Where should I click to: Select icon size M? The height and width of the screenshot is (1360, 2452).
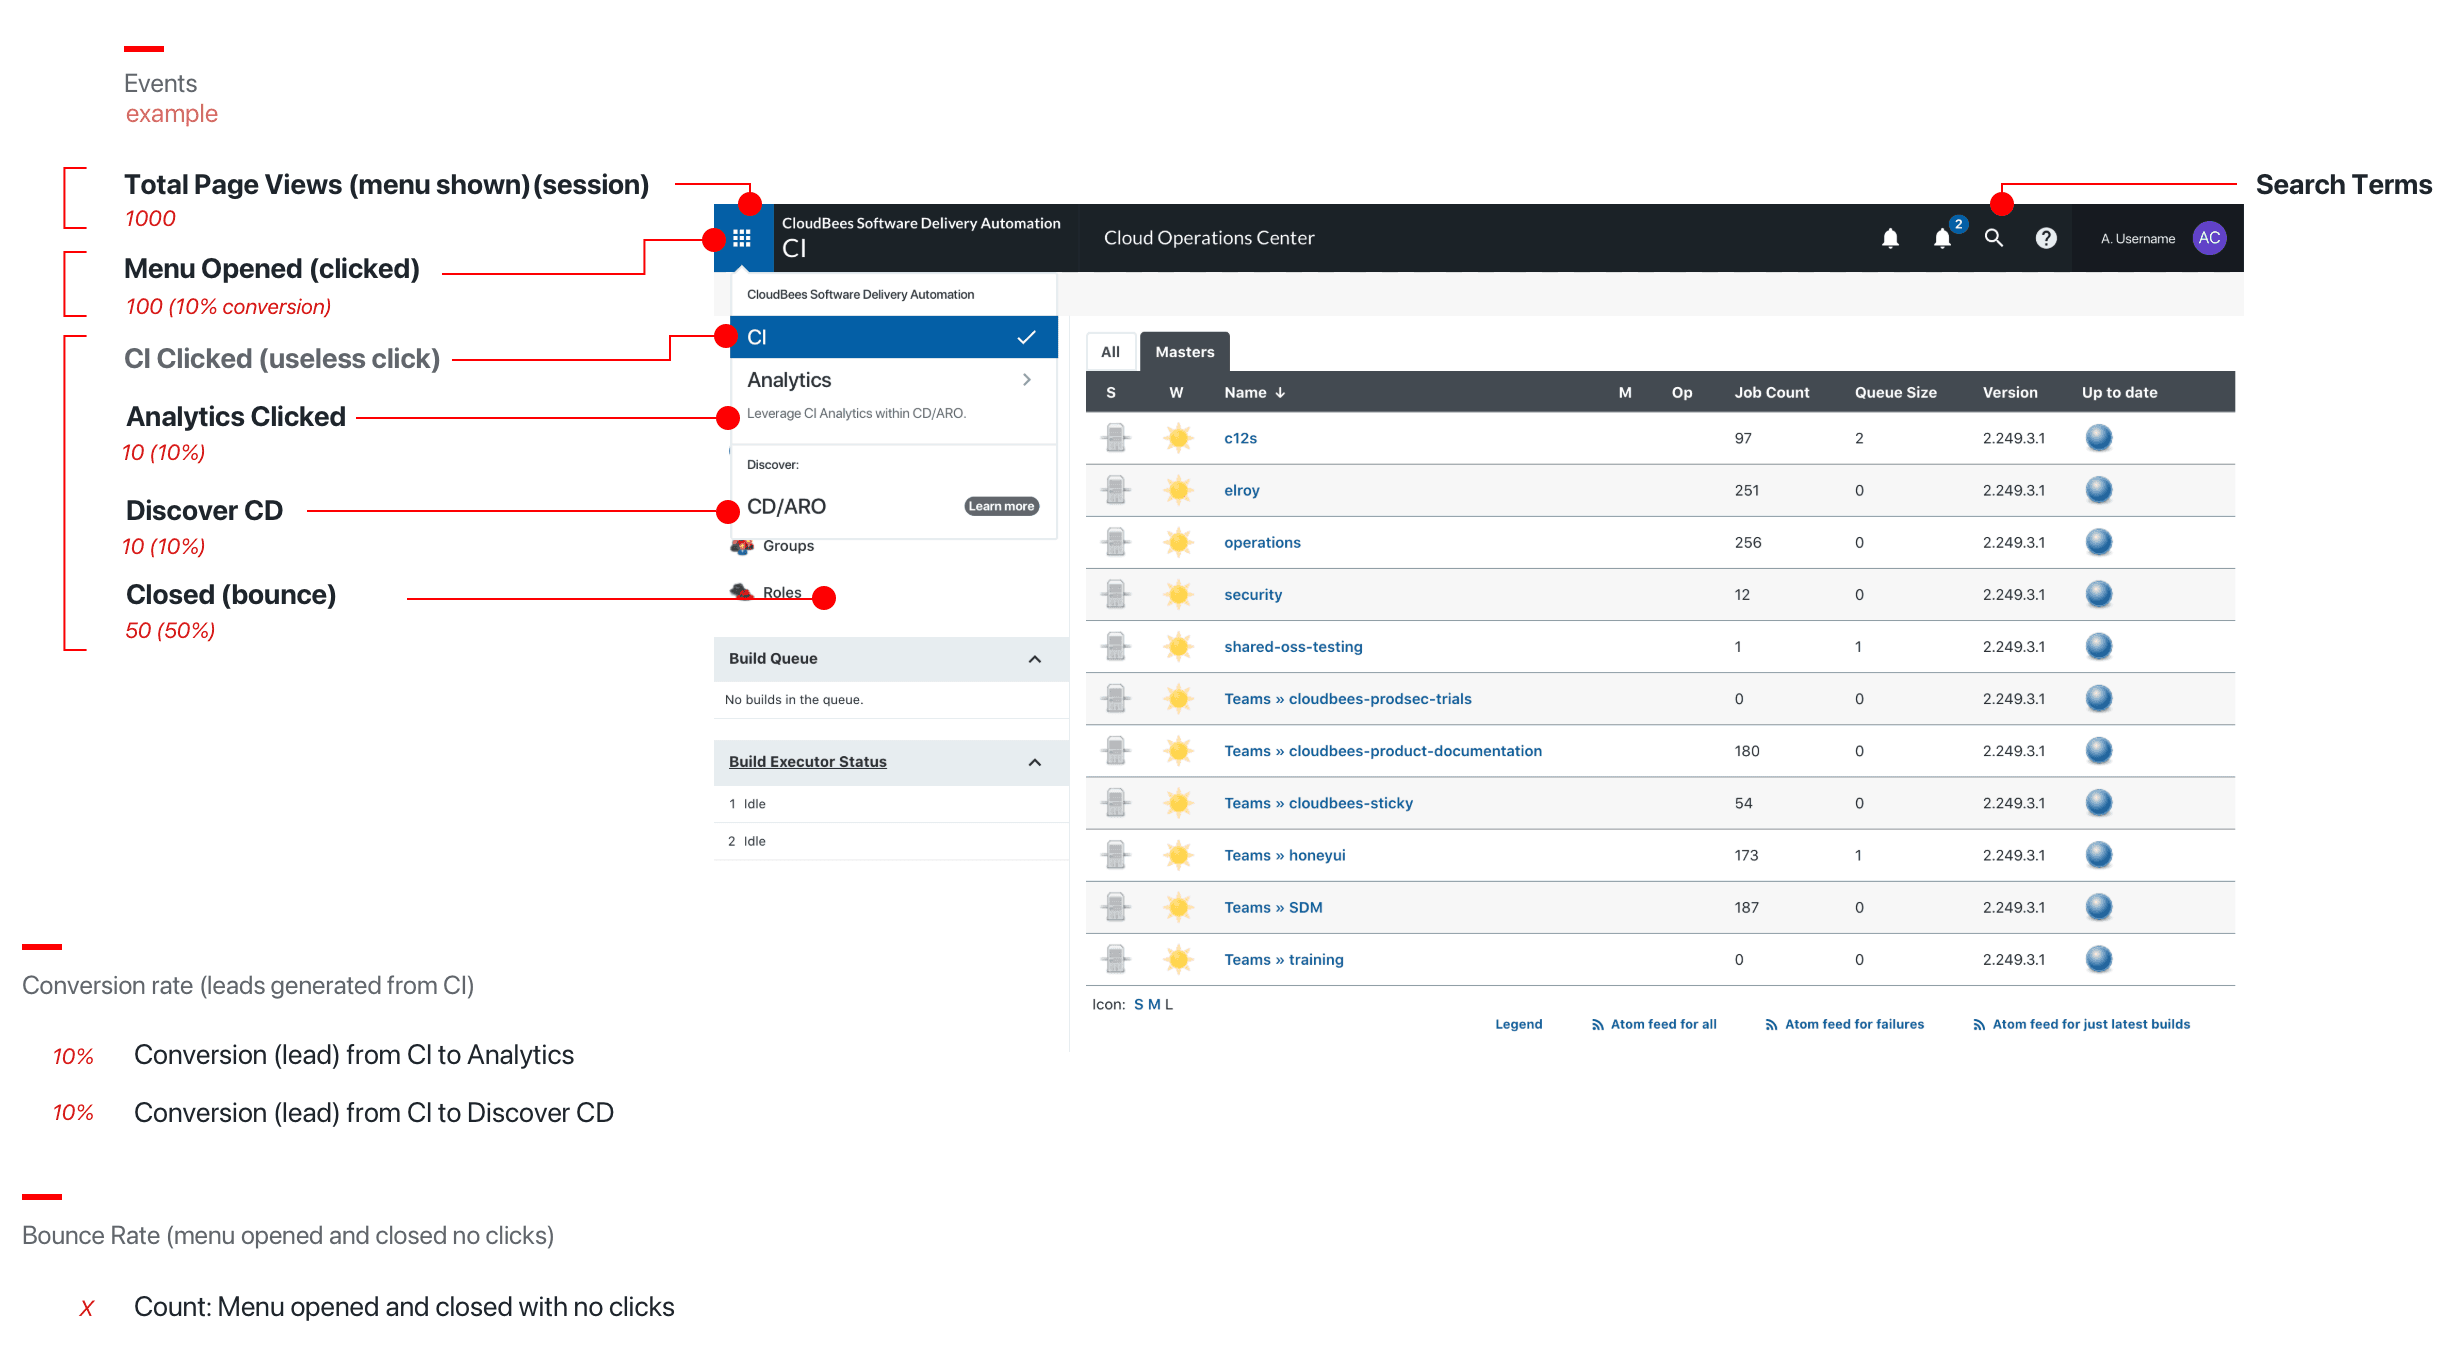click(1155, 1004)
